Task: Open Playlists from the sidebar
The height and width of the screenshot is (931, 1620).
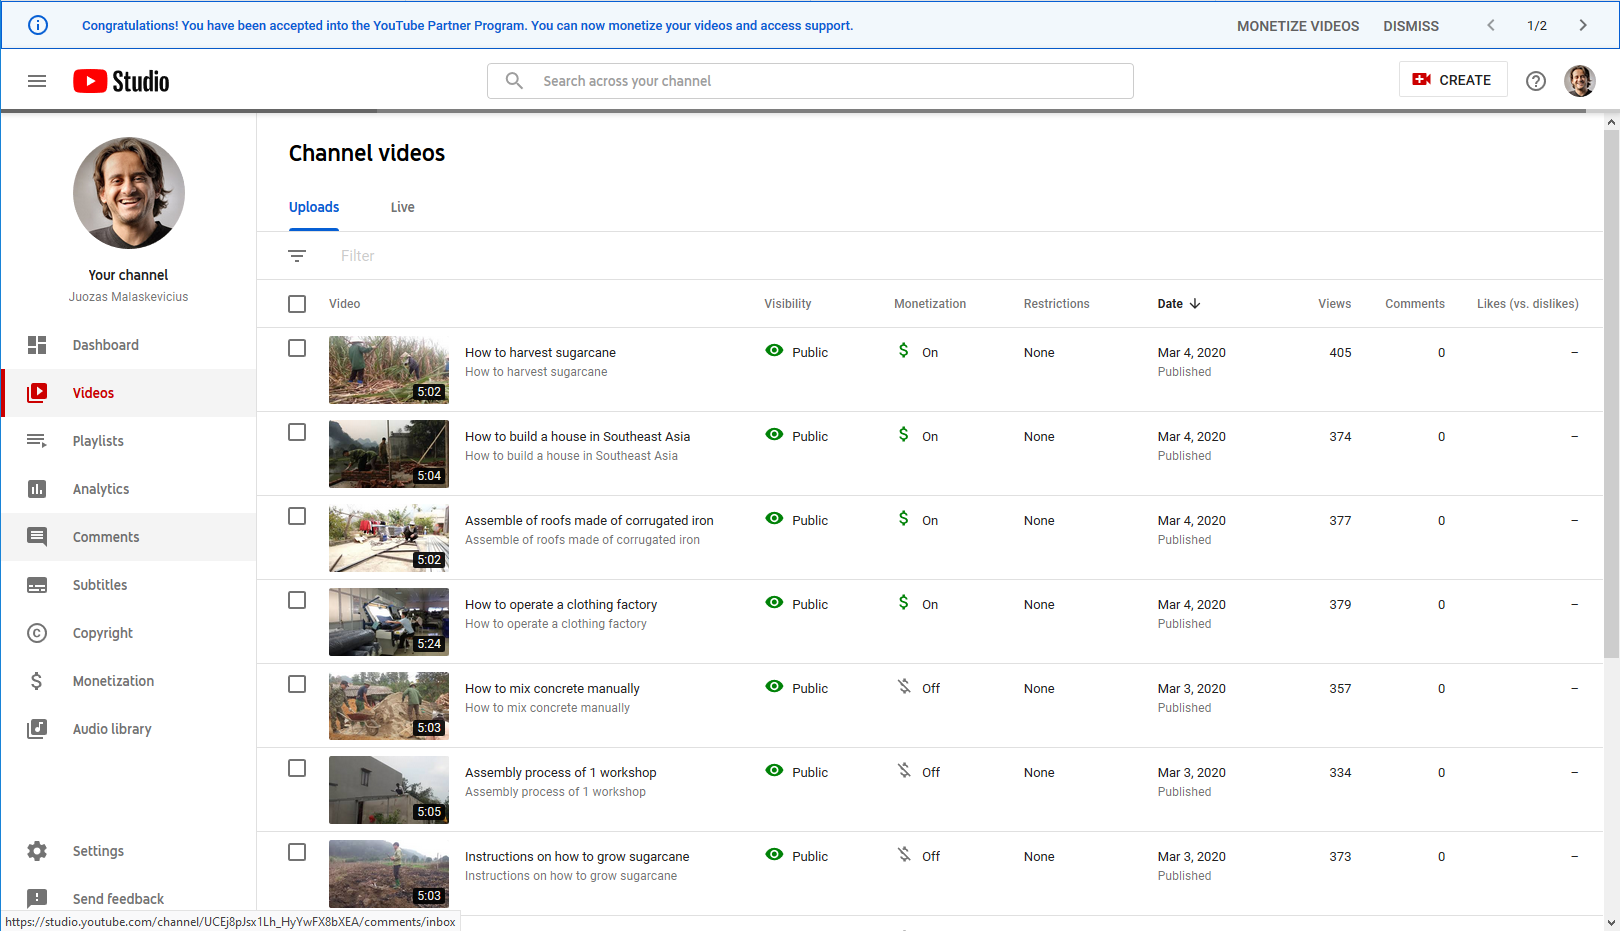Action: click(98, 440)
